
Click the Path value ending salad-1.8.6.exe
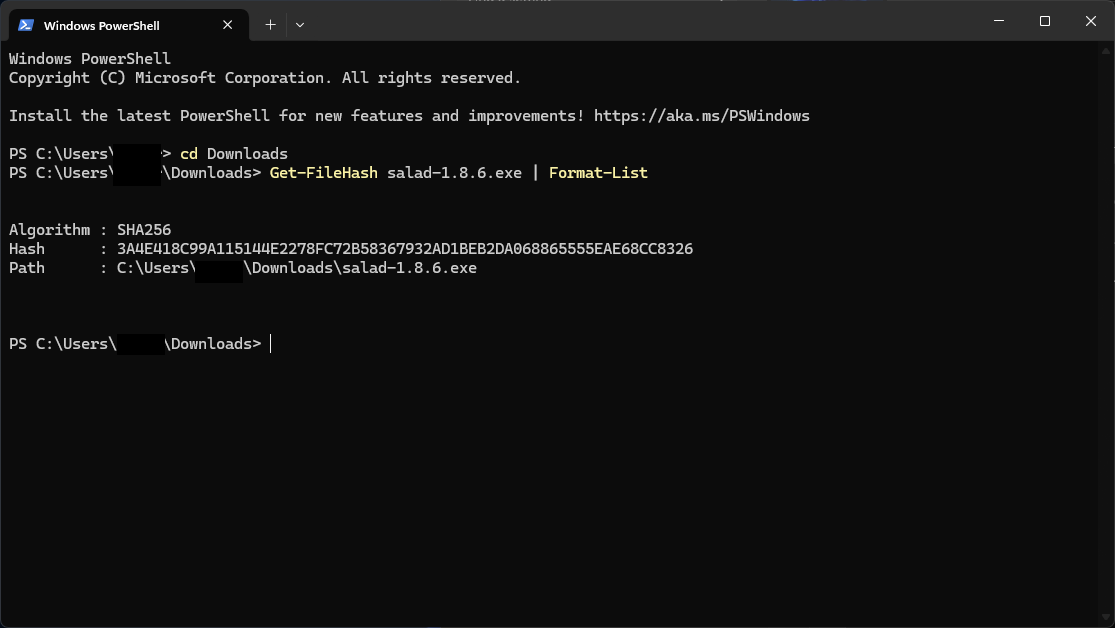point(297,268)
